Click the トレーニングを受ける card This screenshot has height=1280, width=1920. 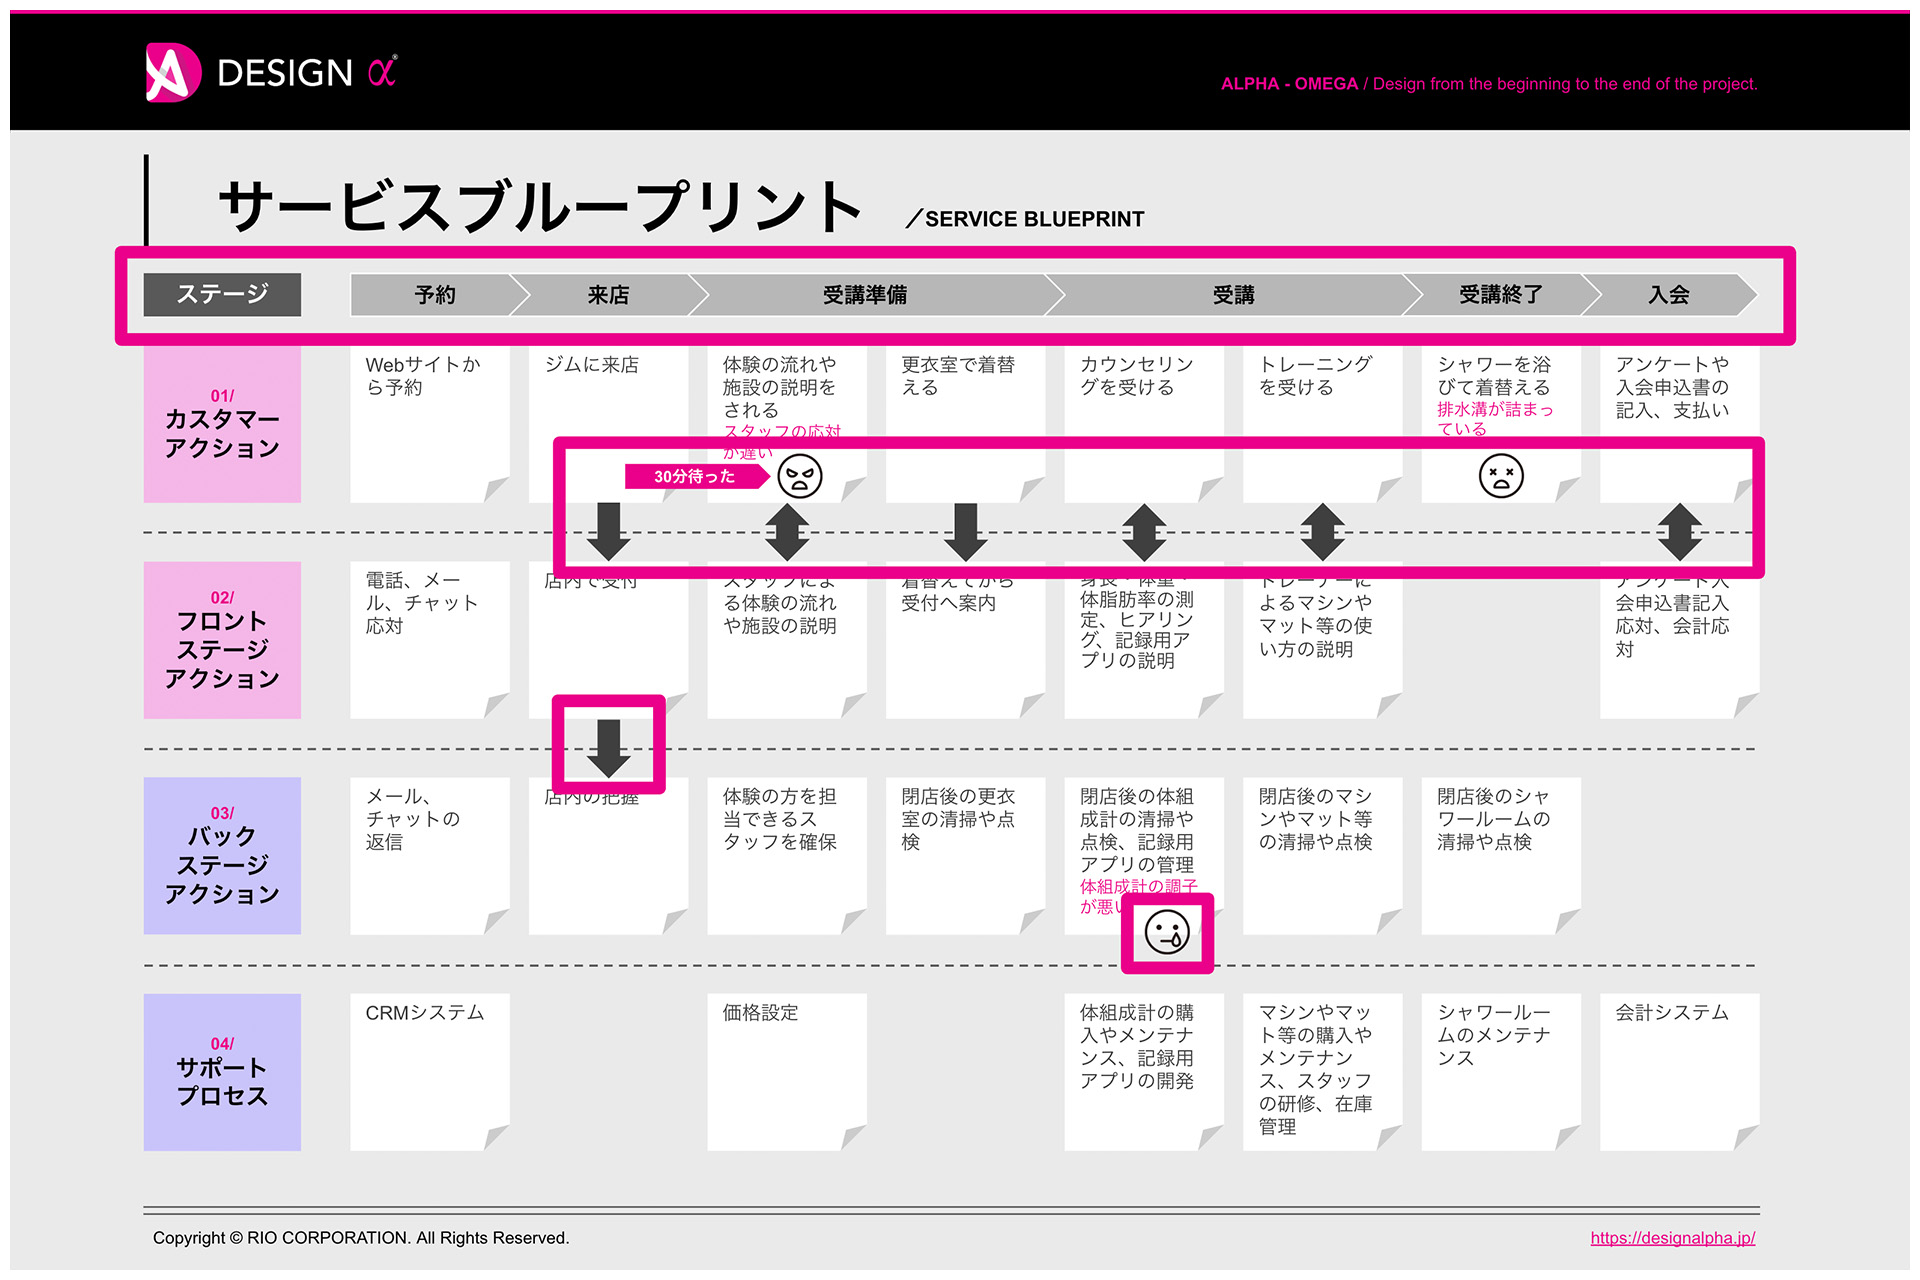[1322, 424]
